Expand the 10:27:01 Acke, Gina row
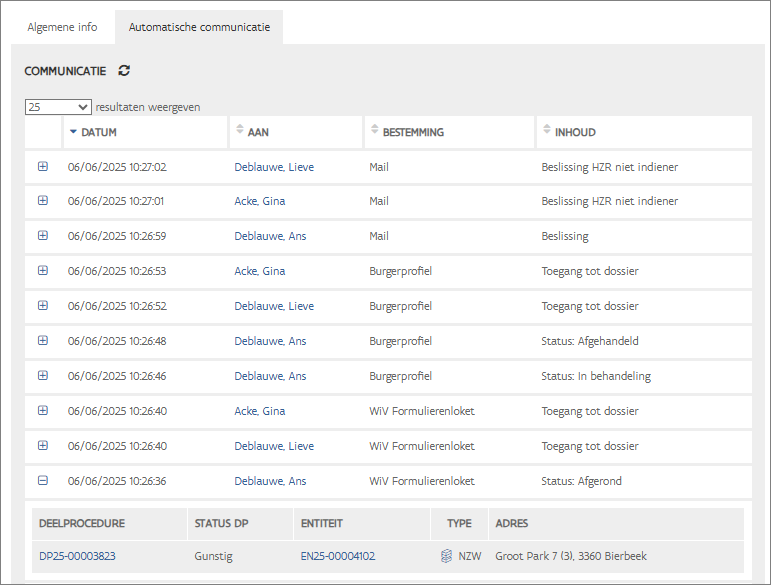771x585 pixels. 42,201
